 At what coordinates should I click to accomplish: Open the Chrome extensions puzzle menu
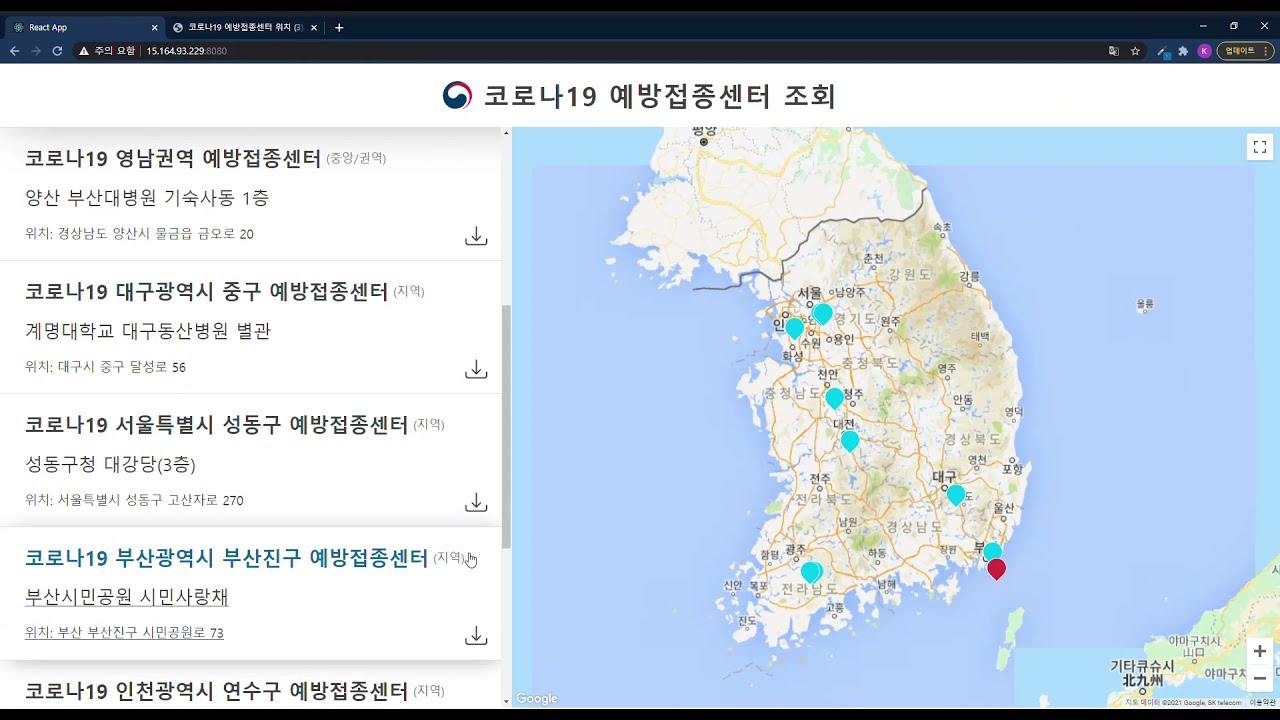(1183, 51)
